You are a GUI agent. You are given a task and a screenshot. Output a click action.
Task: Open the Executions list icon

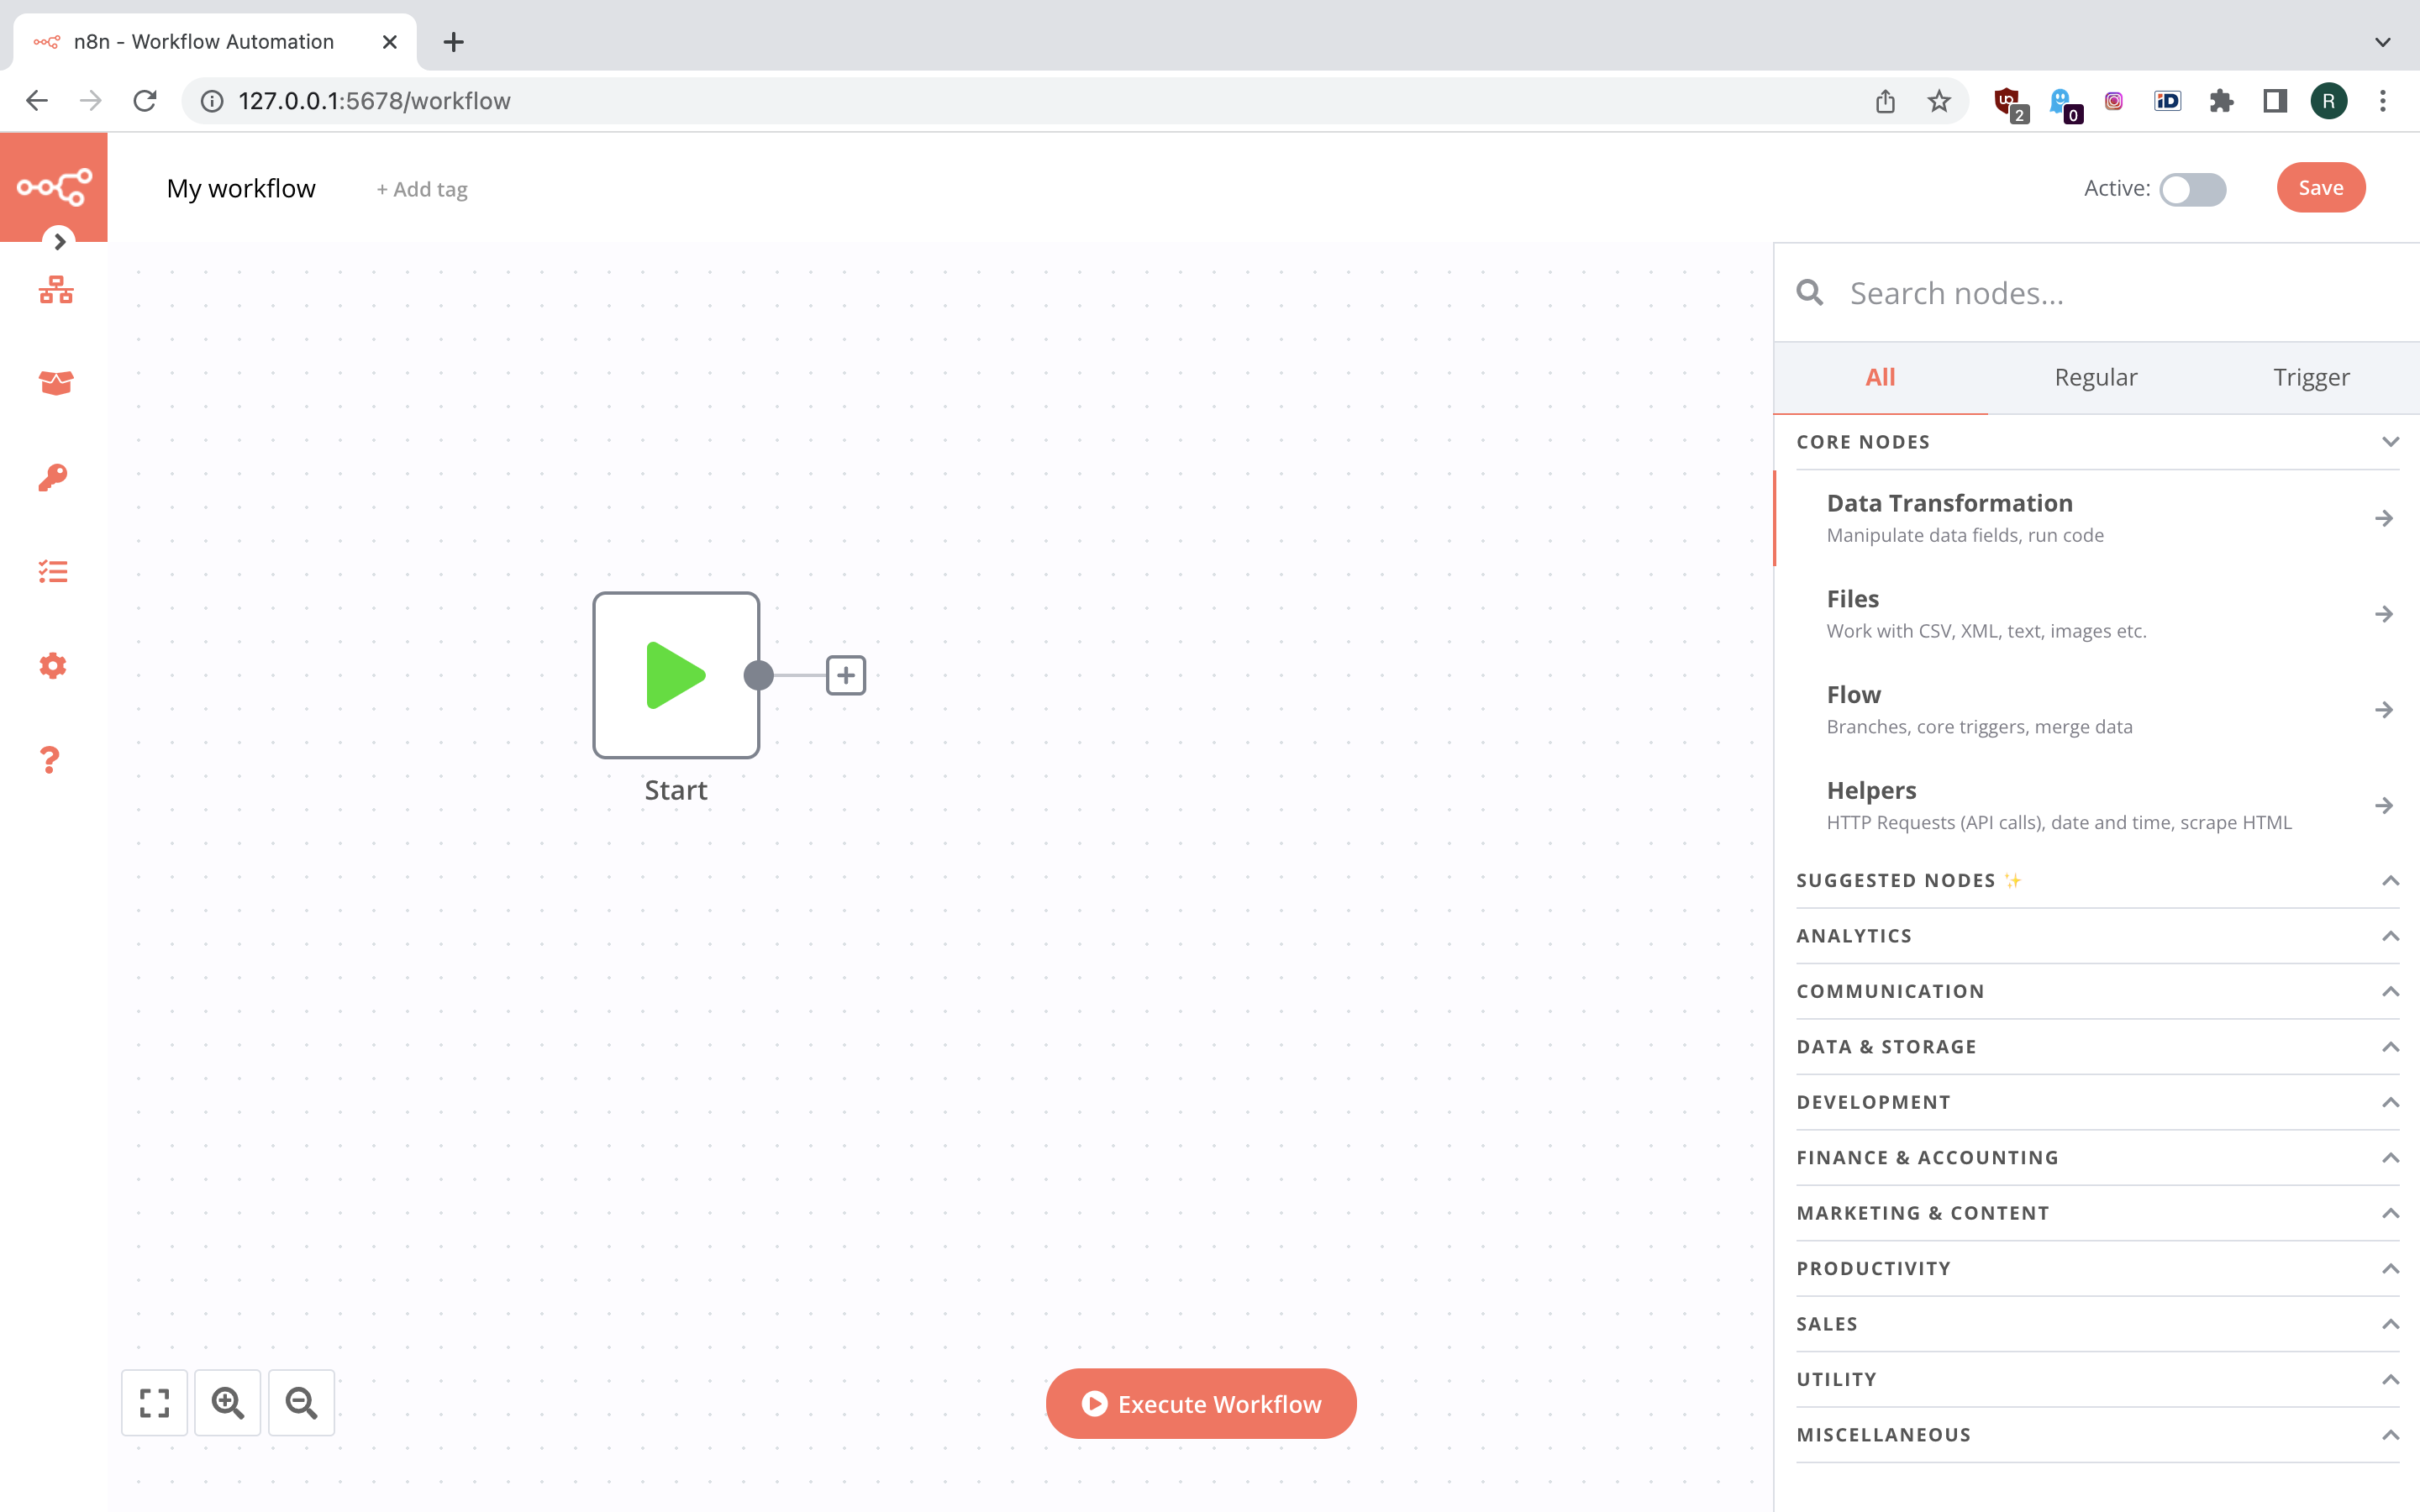(53, 571)
